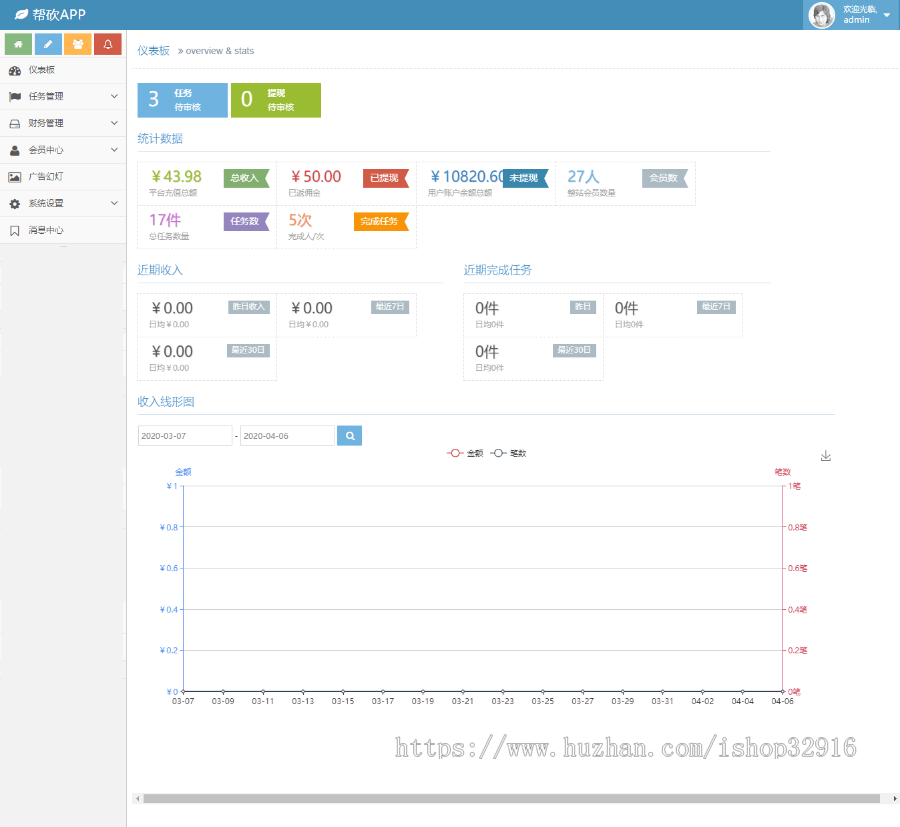Expand the 任务管理 menu chevron

click(114, 96)
